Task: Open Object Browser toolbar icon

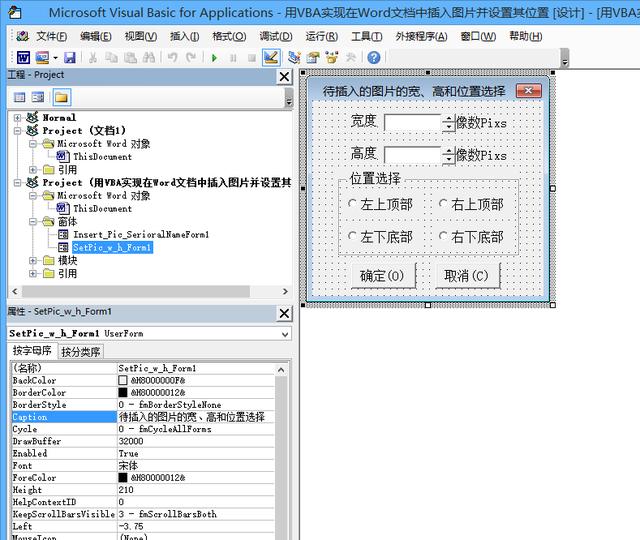Action: tap(332, 58)
